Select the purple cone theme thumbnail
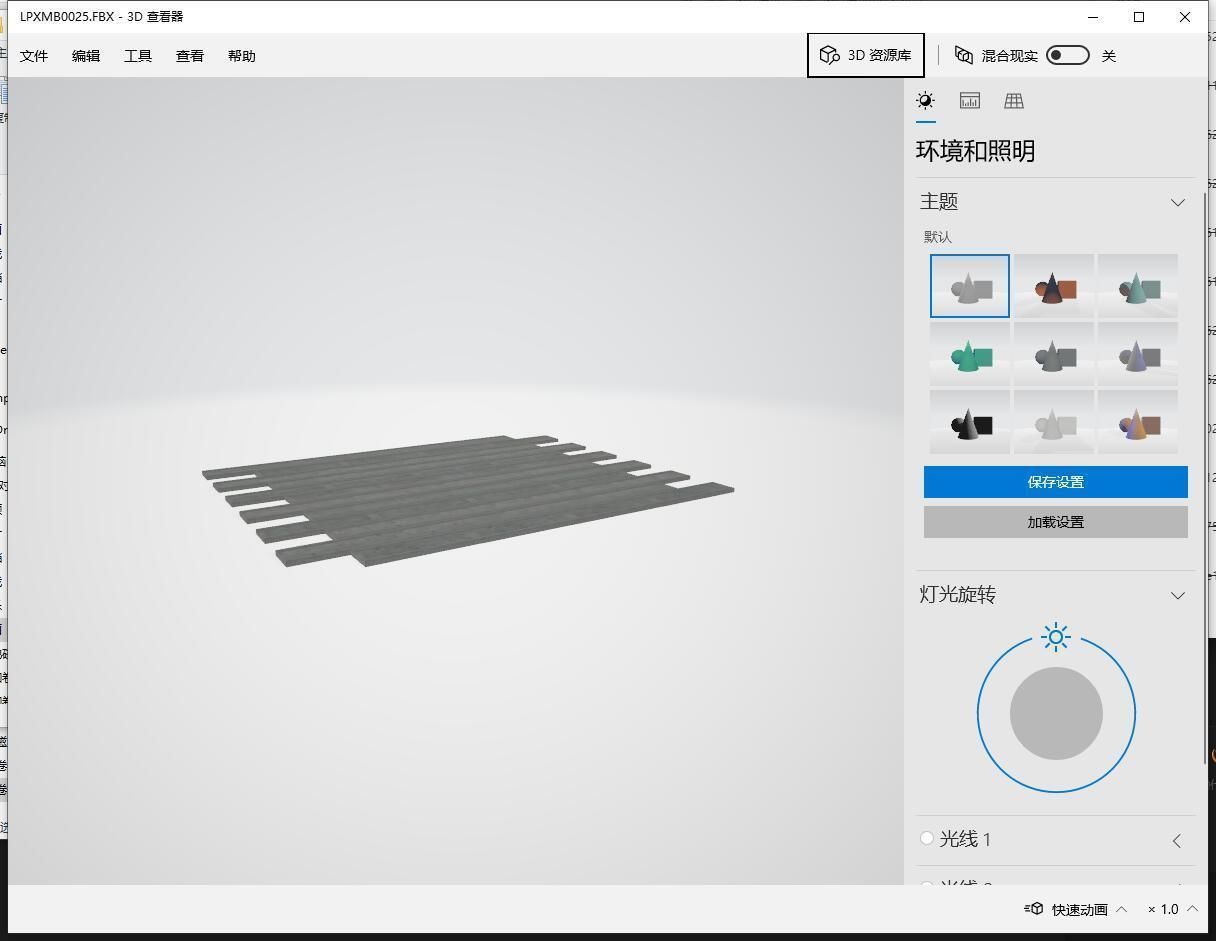The width and height of the screenshot is (1216, 941). 1138,354
